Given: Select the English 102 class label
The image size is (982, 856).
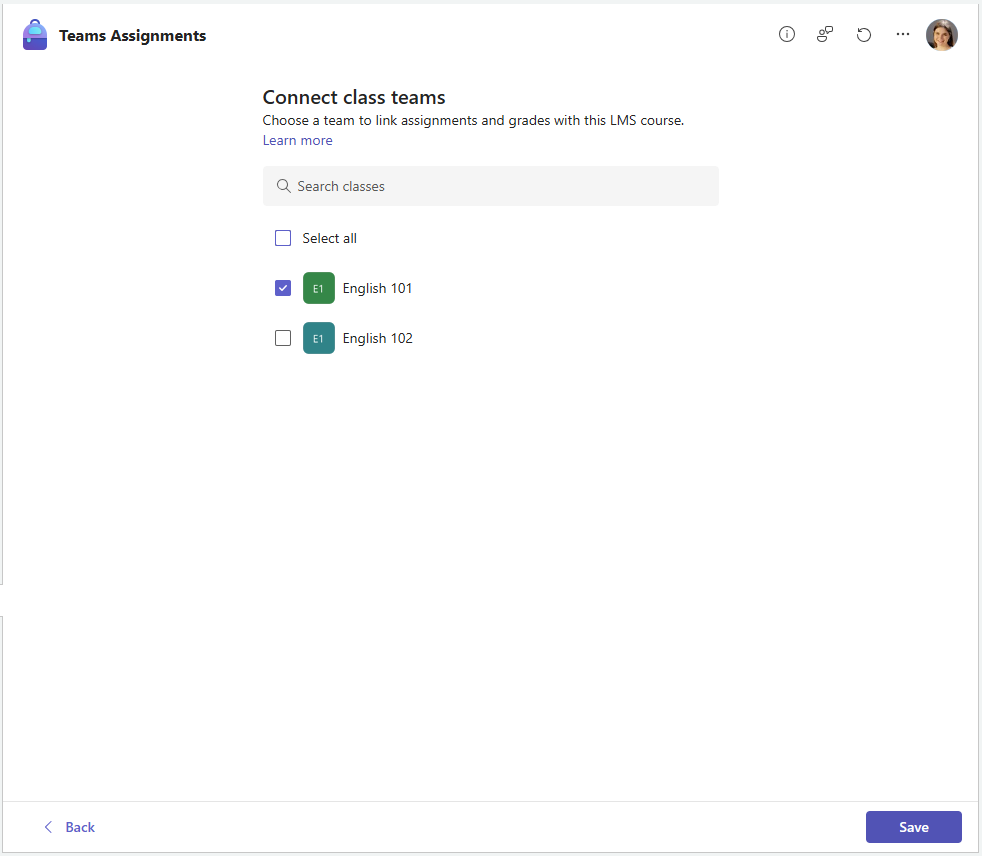Looking at the screenshot, I should (378, 338).
